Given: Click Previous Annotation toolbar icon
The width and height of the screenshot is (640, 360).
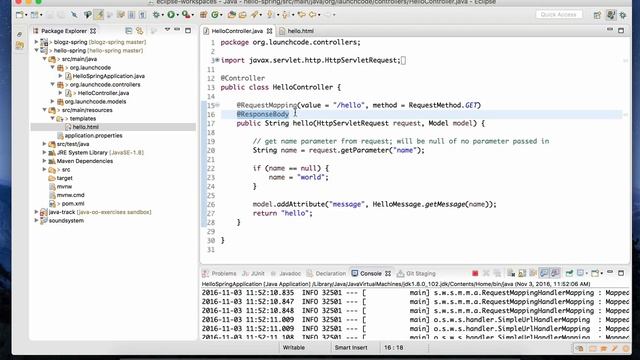Looking at the screenshot, I should (285, 15).
